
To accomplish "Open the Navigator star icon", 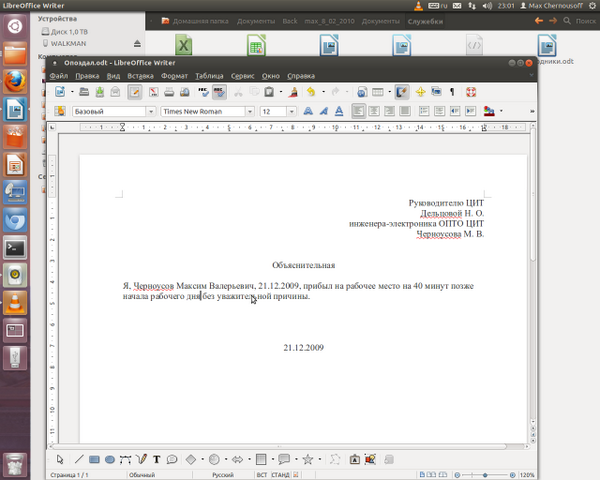I will pos(421,92).
